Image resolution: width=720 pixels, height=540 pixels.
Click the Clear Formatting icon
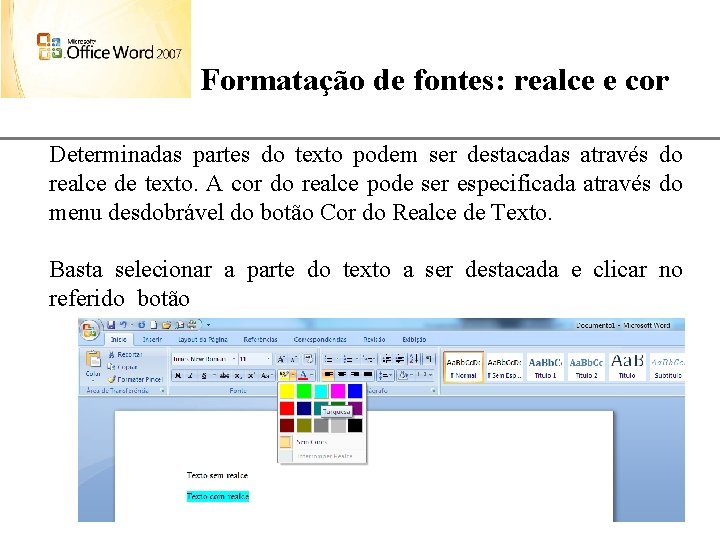309,359
